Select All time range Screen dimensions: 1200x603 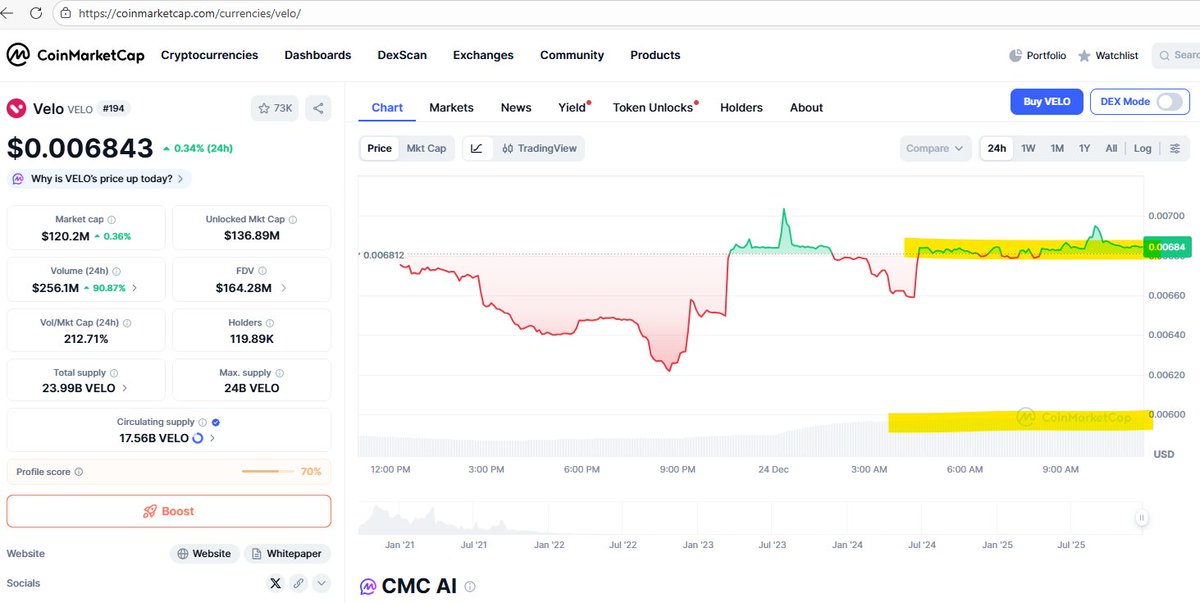tap(1111, 148)
